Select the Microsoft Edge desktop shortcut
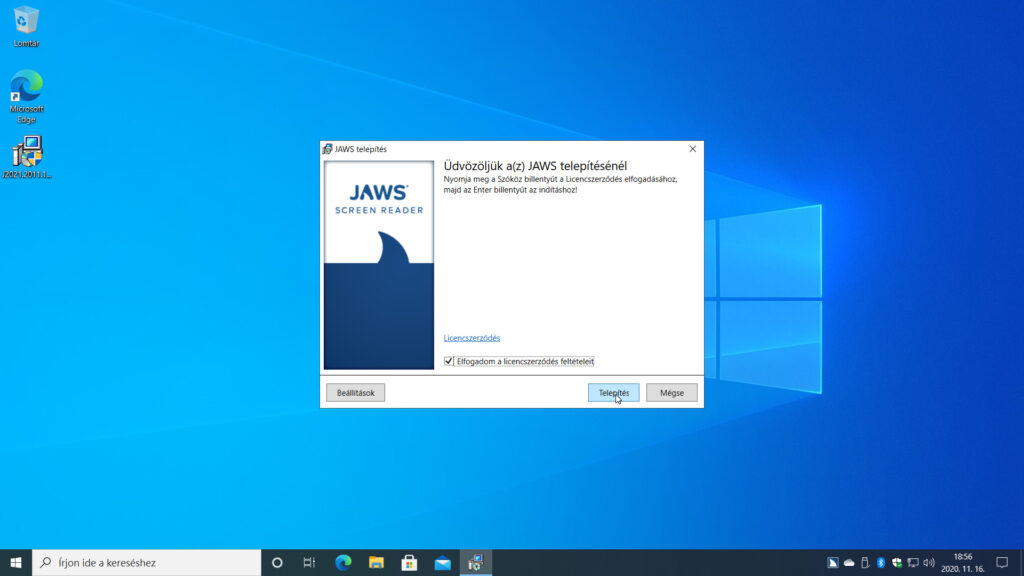This screenshot has width=1024, height=576. tap(26, 96)
